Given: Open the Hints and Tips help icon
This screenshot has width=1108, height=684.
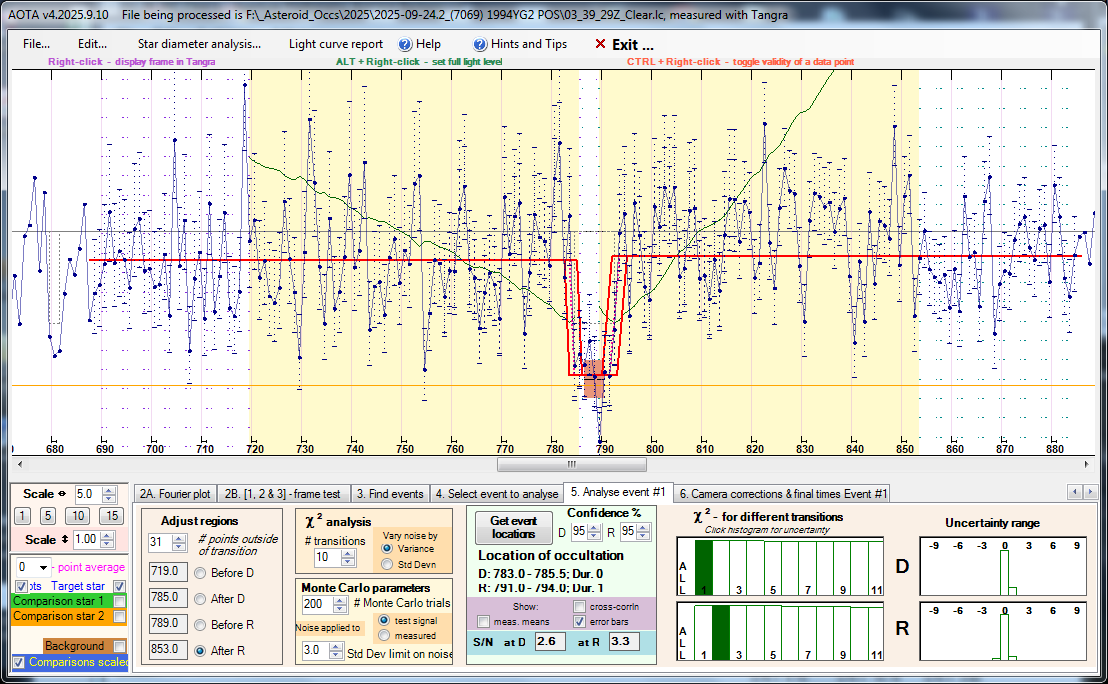Looking at the screenshot, I should (481, 44).
